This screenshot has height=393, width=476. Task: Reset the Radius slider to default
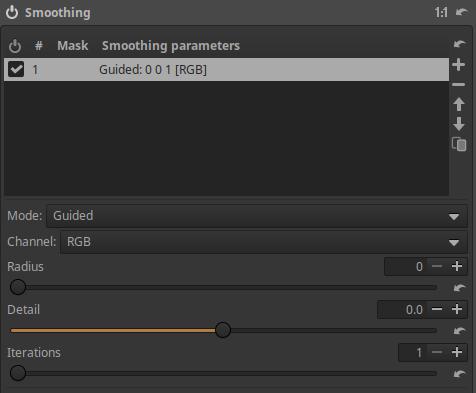point(460,288)
